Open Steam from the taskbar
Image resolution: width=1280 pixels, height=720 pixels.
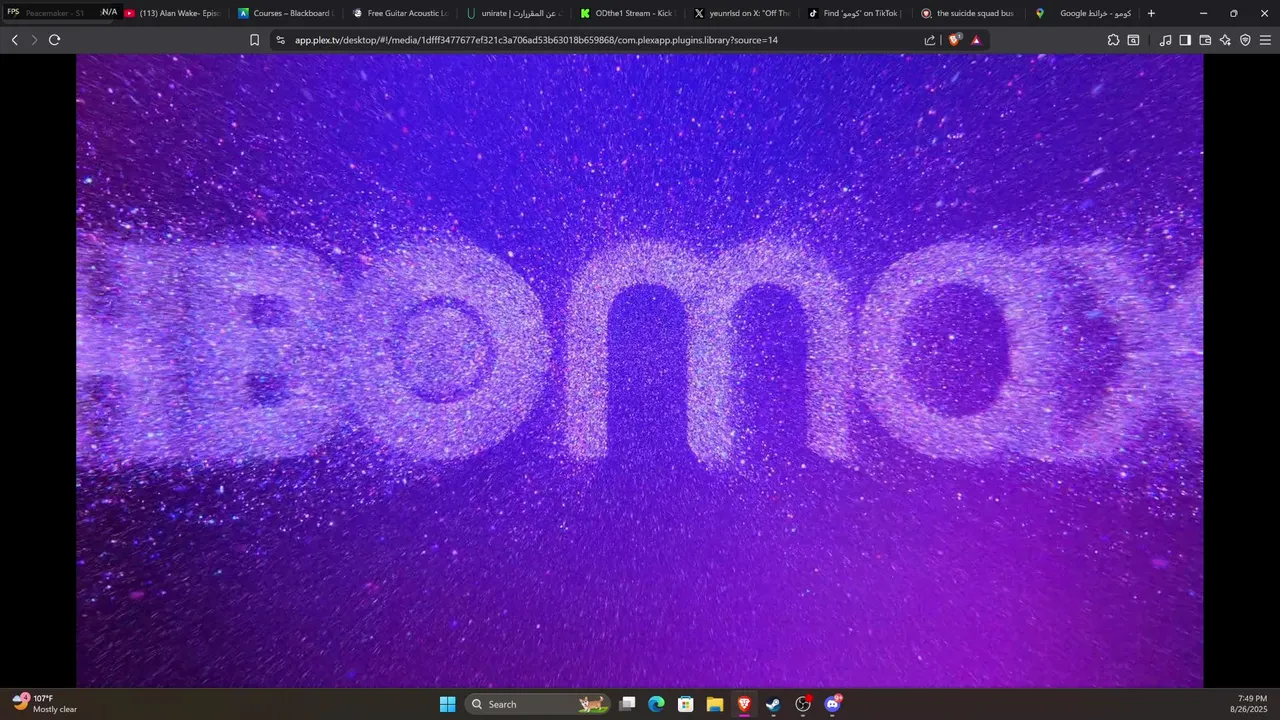click(x=773, y=704)
